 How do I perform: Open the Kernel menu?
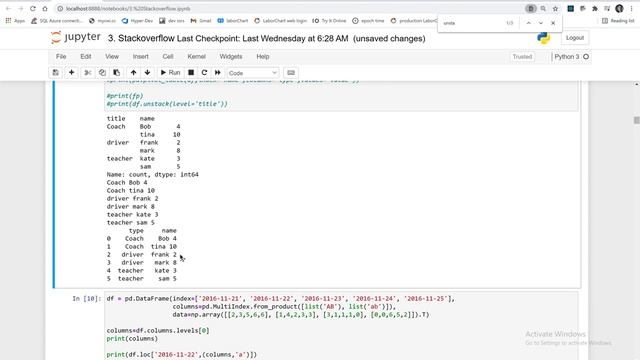tap(196, 57)
